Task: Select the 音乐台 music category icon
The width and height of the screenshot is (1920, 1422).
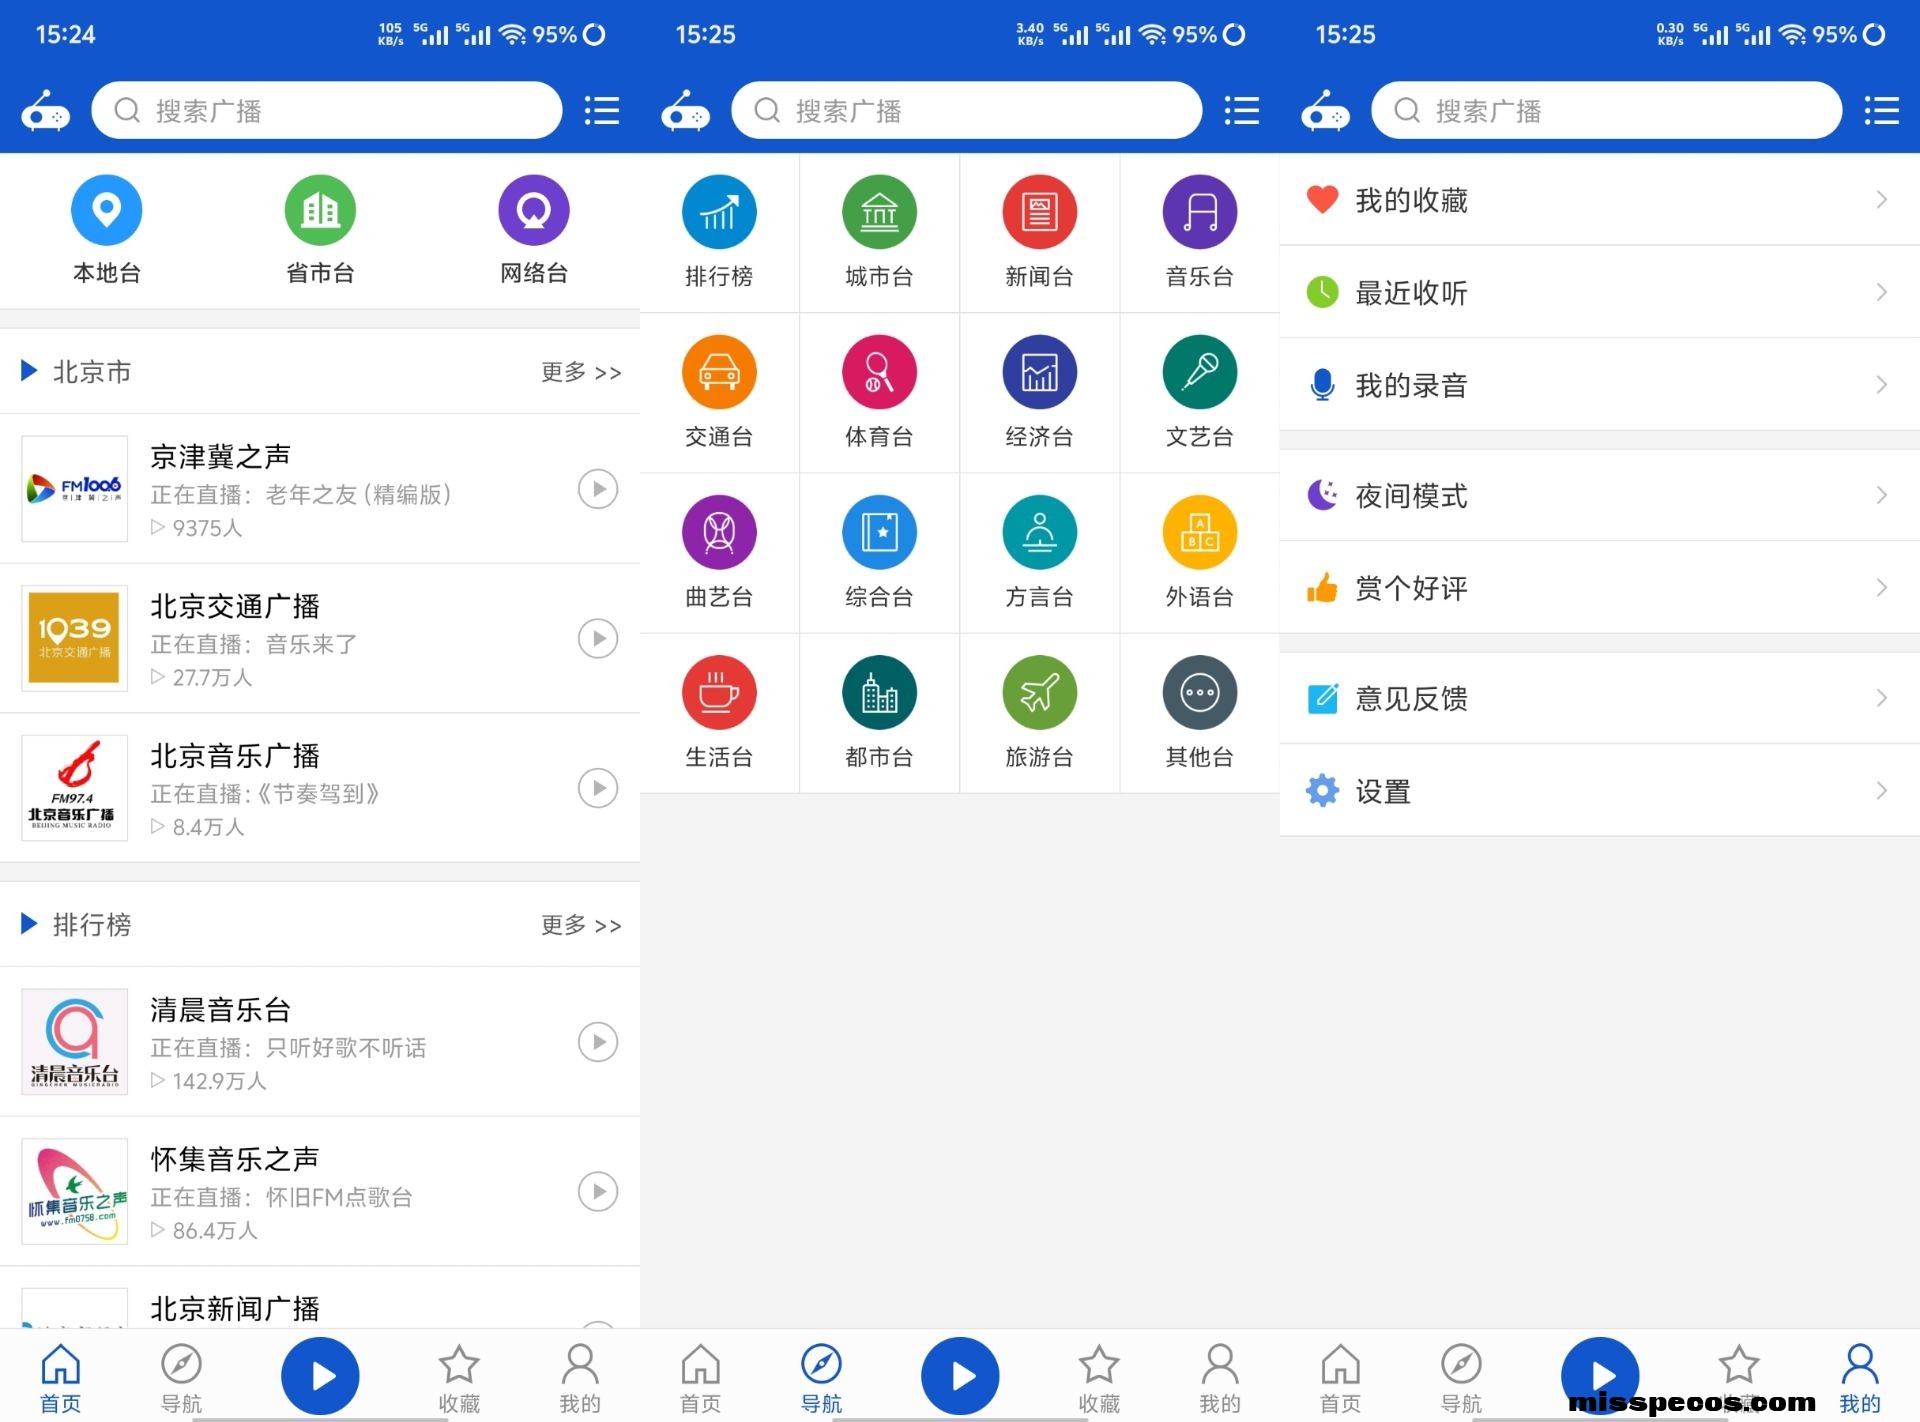Action: click(1199, 212)
